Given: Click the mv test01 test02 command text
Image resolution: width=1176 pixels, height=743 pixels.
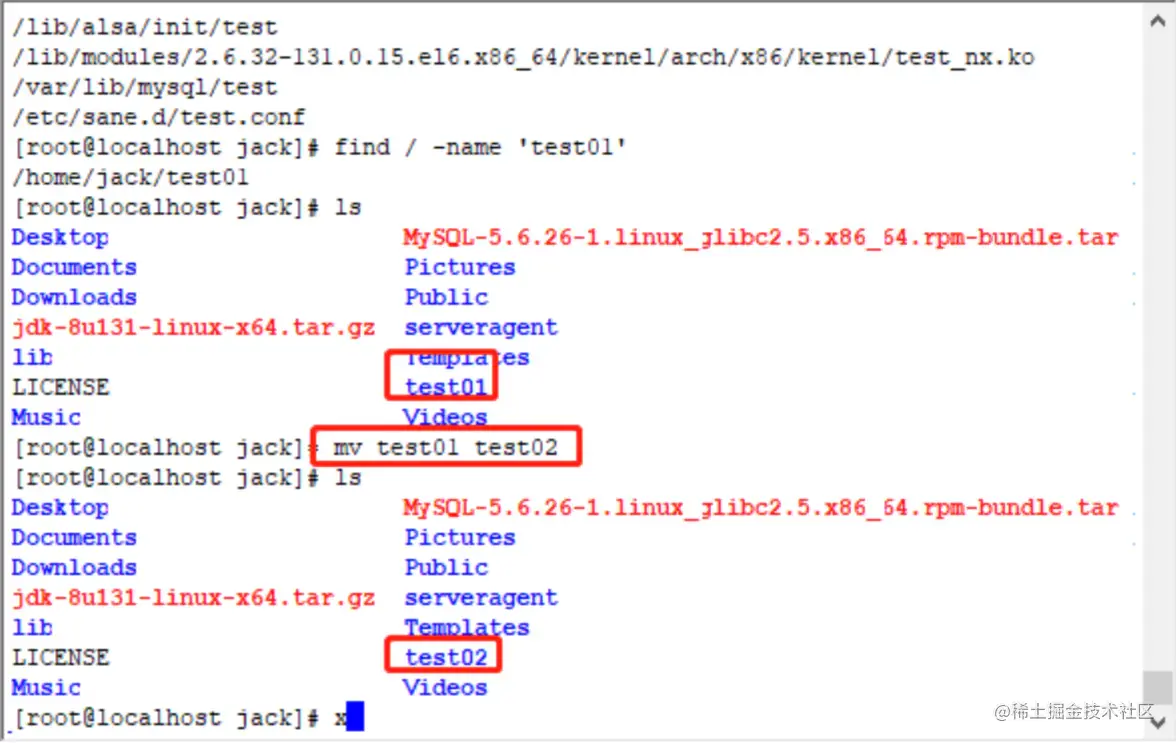Looking at the screenshot, I should coord(446,448).
